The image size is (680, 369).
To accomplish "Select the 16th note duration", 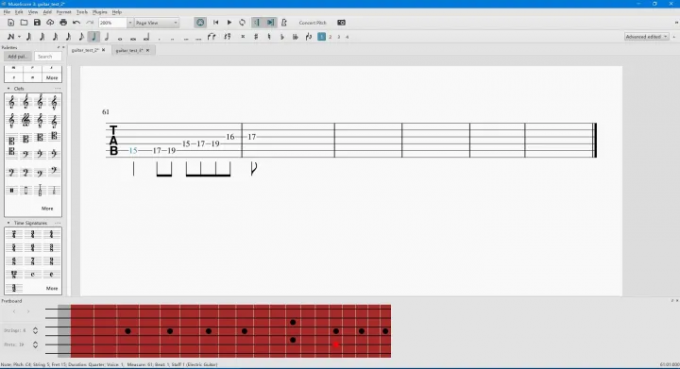I will [x=68, y=37].
